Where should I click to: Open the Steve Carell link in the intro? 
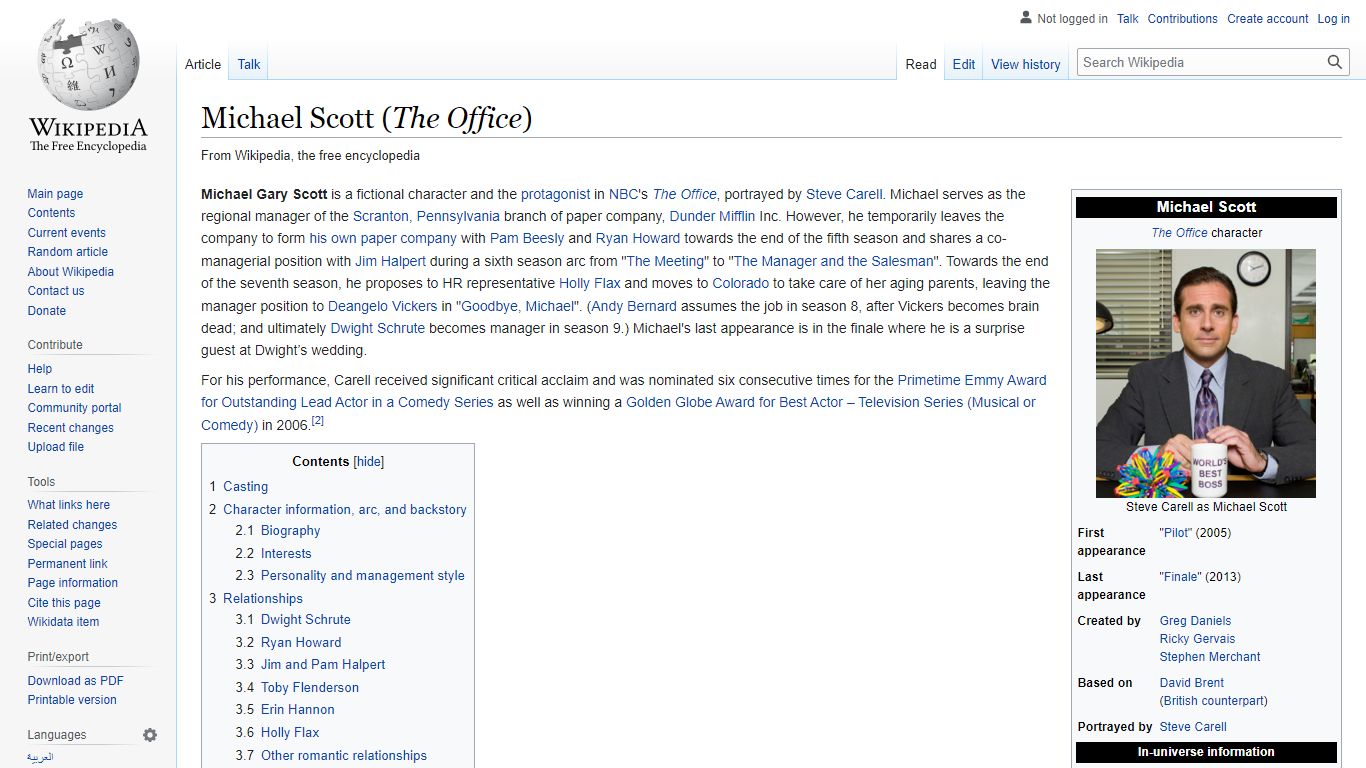point(844,194)
